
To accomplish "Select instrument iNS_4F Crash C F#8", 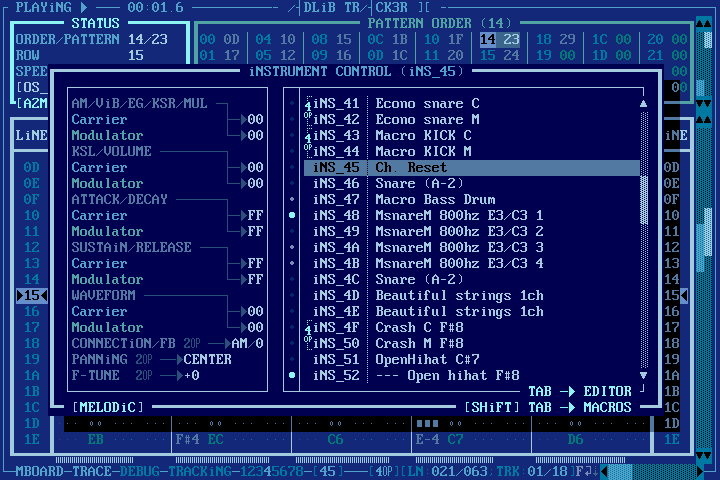I will pos(472,328).
